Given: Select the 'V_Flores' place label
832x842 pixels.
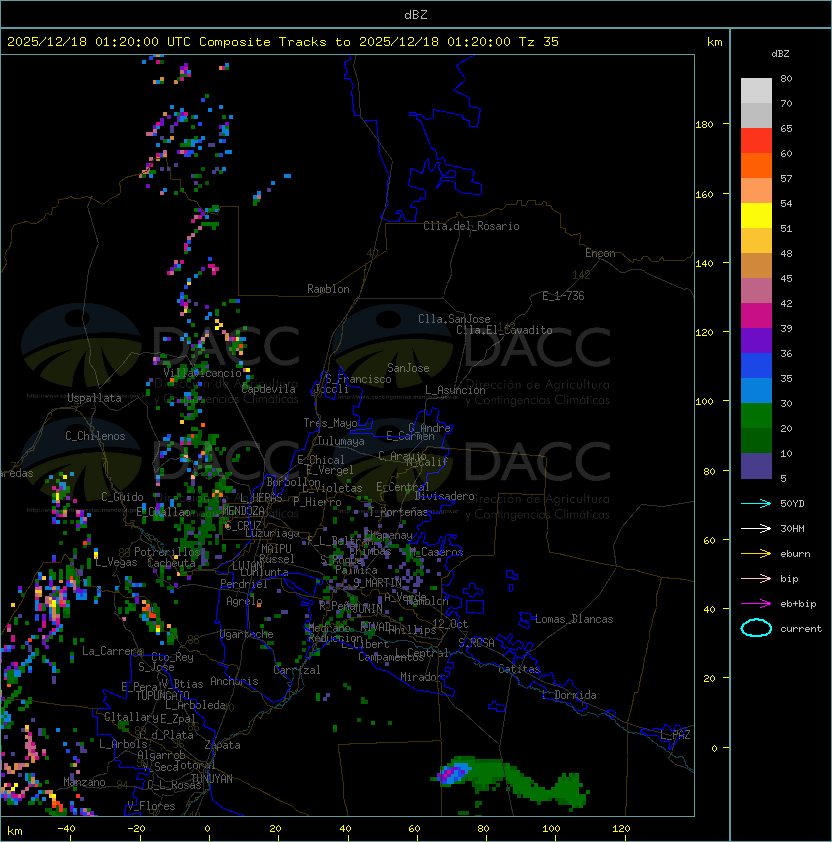Looking at the screenshot, I should point(151,806).
